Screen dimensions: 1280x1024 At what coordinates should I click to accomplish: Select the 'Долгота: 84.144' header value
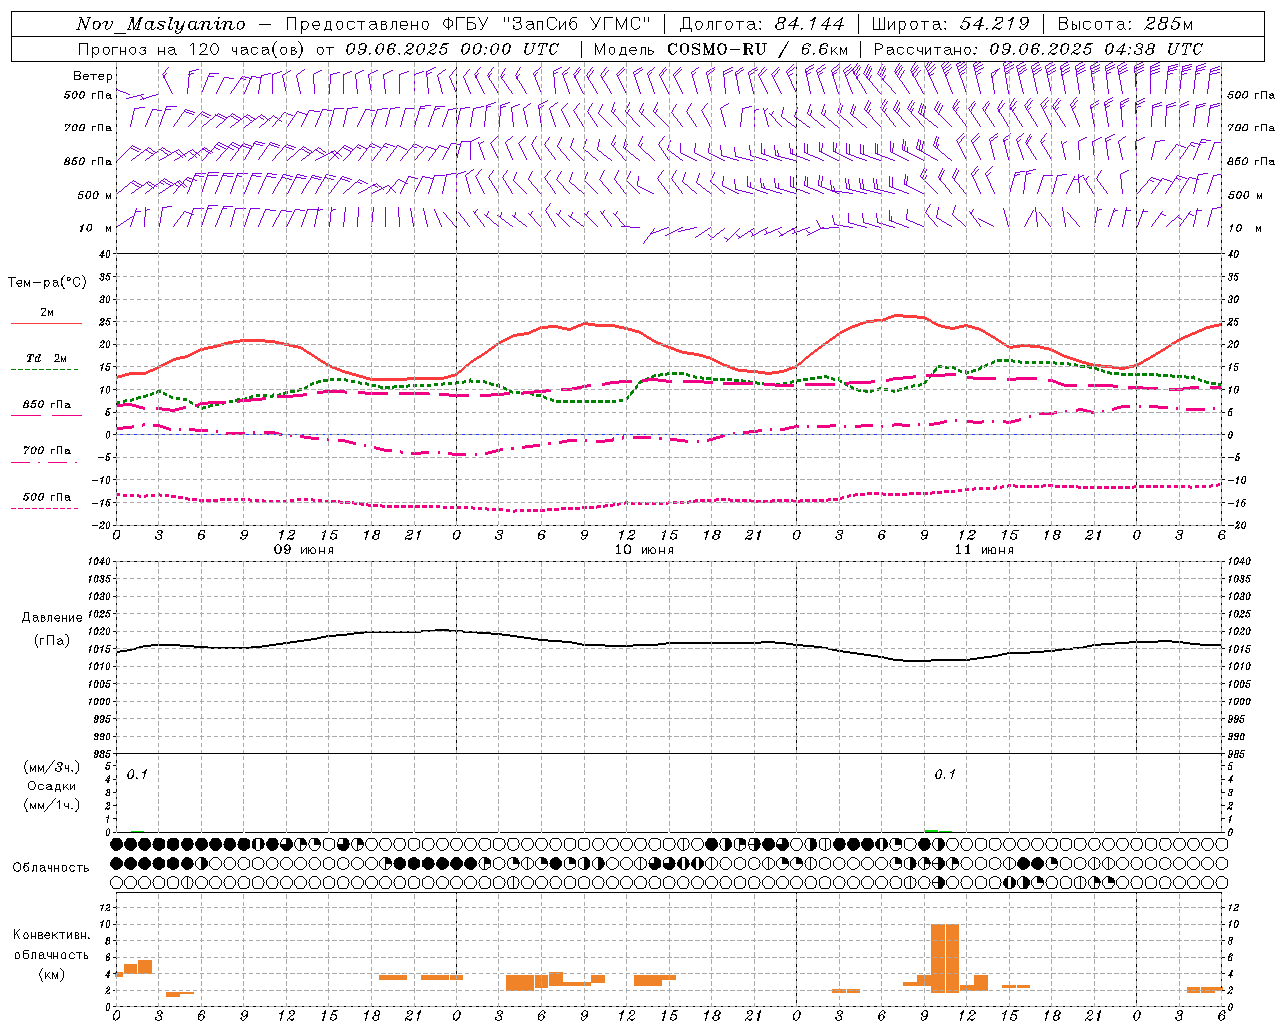point(762,24)
